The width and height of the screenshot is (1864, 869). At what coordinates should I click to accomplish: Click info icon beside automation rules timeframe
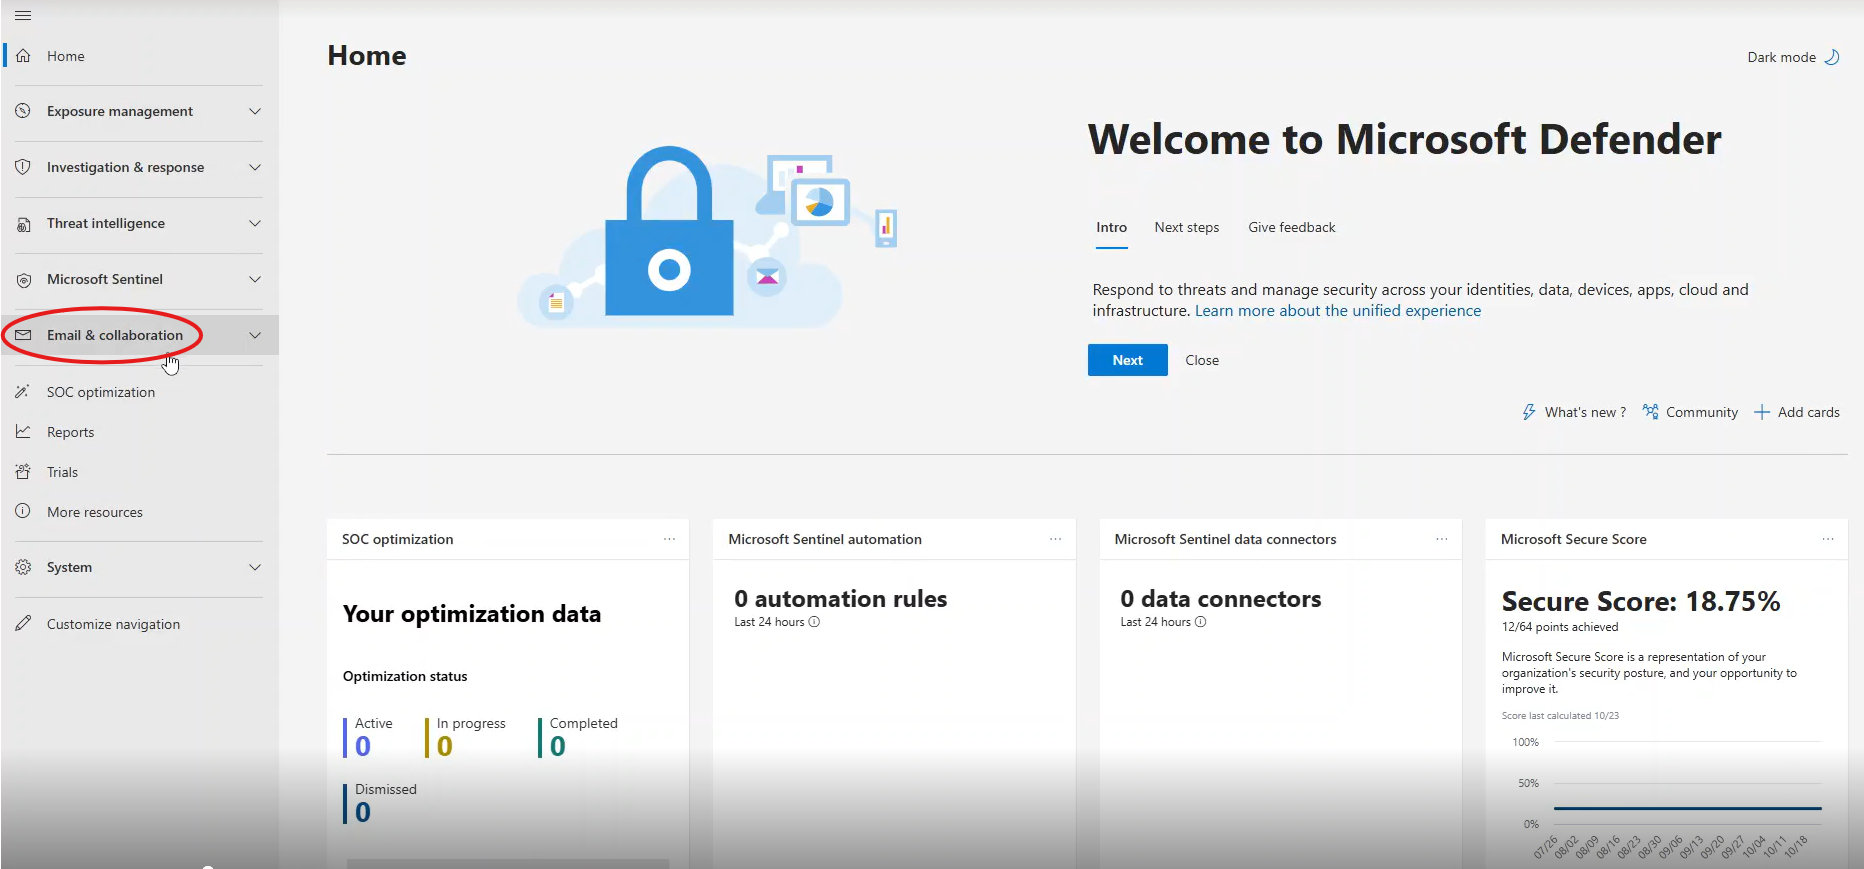click(x=814, y=622)
